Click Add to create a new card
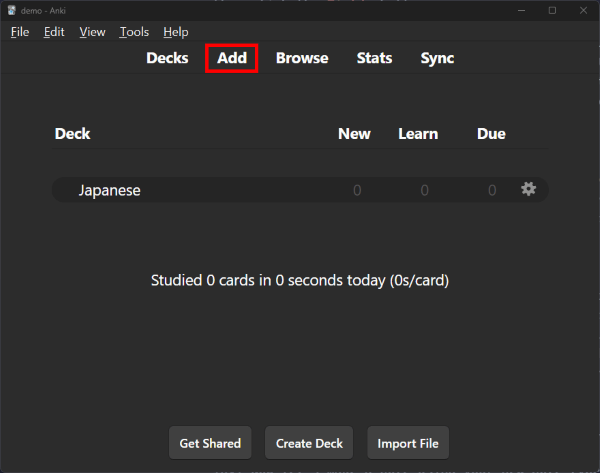The image size is (600, 473). tap(232, 58)
